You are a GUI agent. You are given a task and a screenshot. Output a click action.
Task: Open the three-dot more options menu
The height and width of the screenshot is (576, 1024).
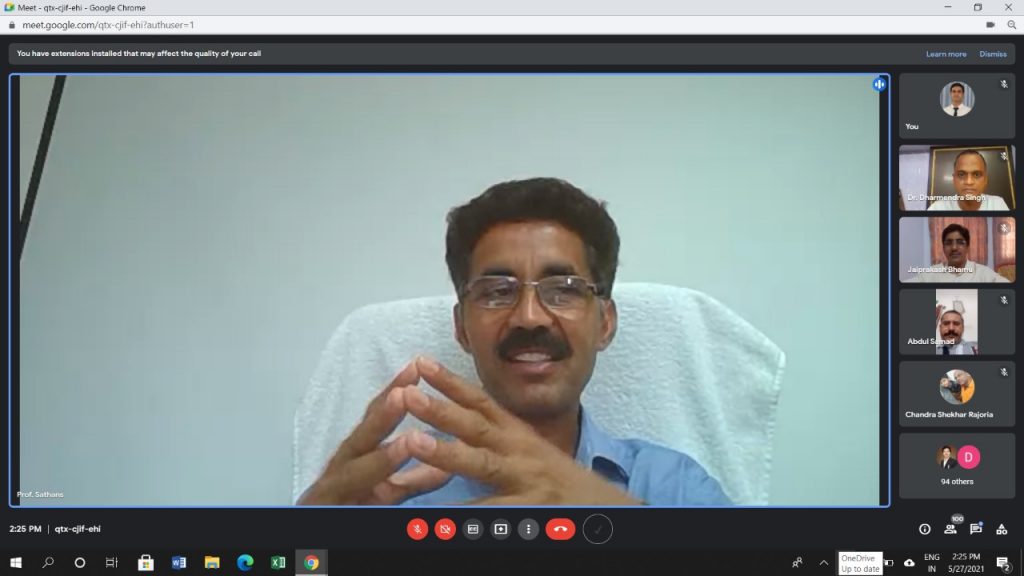coord(528,529)
